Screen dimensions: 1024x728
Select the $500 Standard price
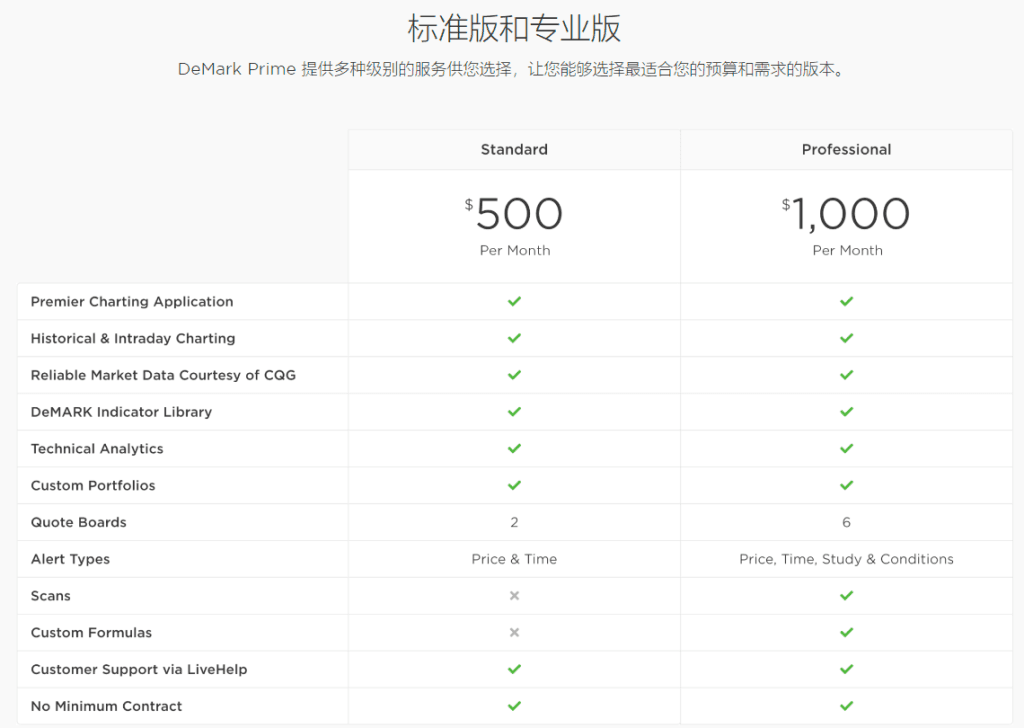514,214
